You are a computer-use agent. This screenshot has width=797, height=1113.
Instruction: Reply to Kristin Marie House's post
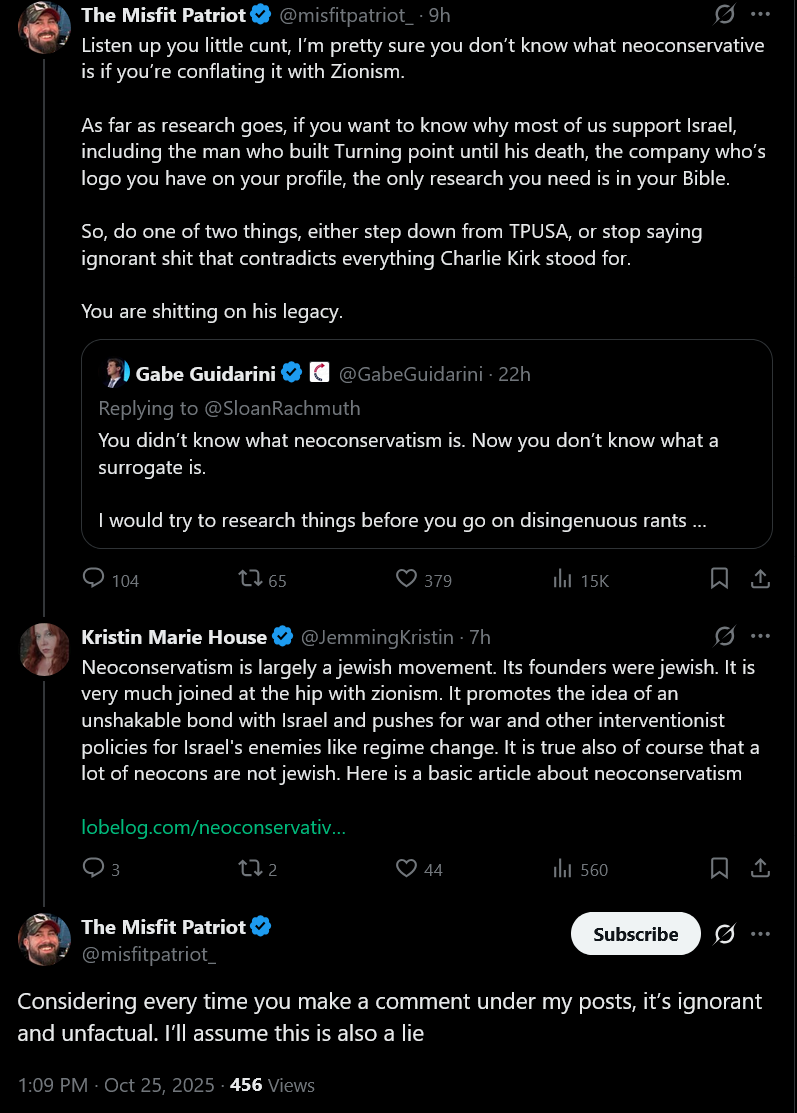coord(94,868)
